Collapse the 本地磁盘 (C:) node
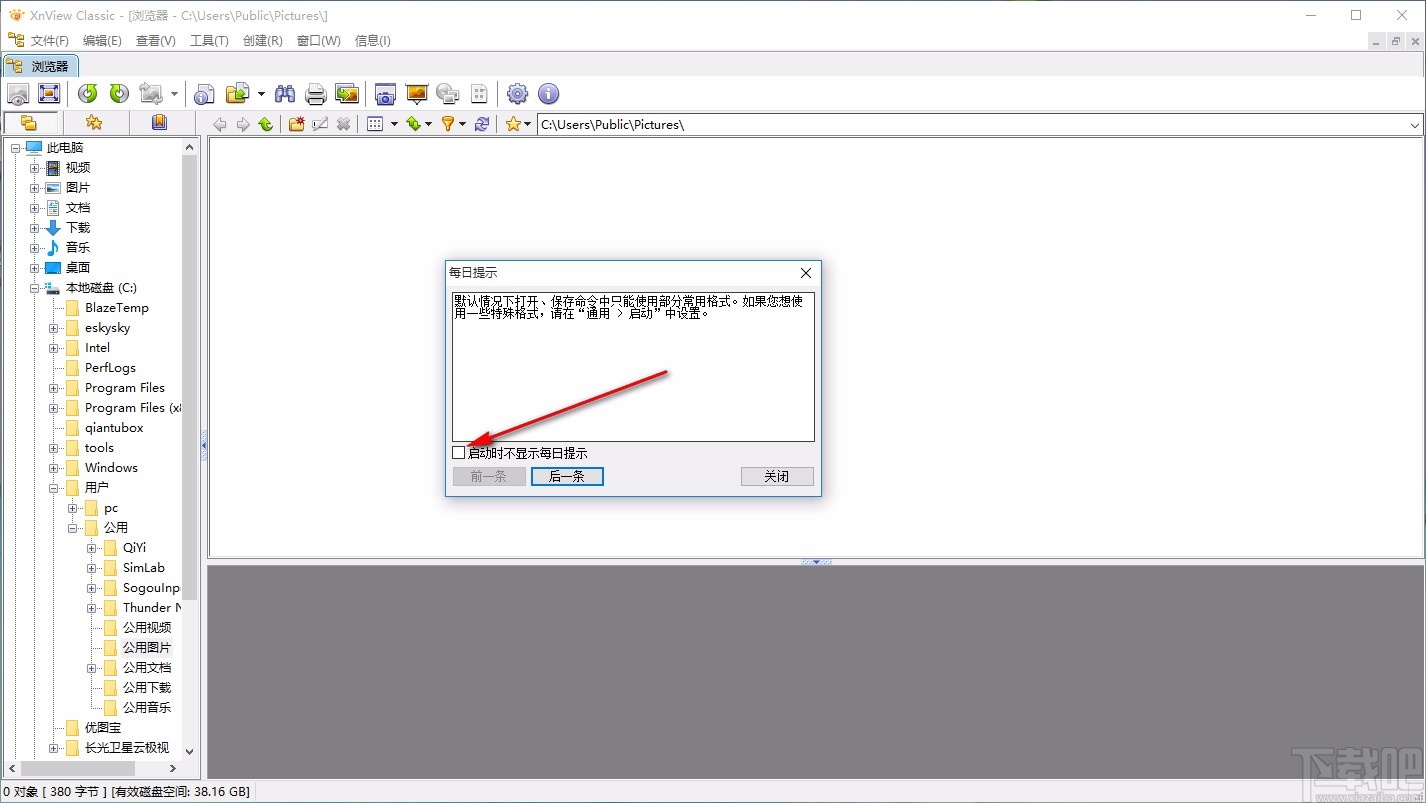Screen dimensions: 1426x803 click(x=35, y=288)
